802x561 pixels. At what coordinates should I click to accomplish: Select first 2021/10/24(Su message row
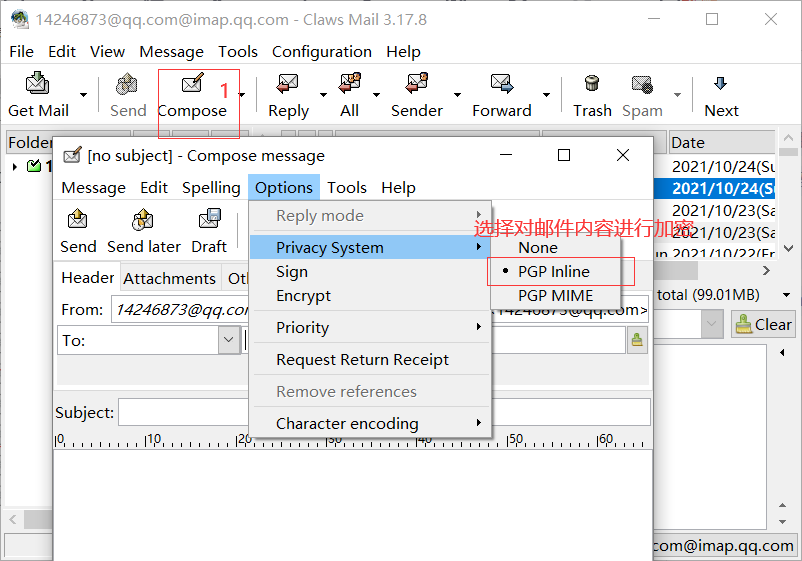tap(715, 166)
